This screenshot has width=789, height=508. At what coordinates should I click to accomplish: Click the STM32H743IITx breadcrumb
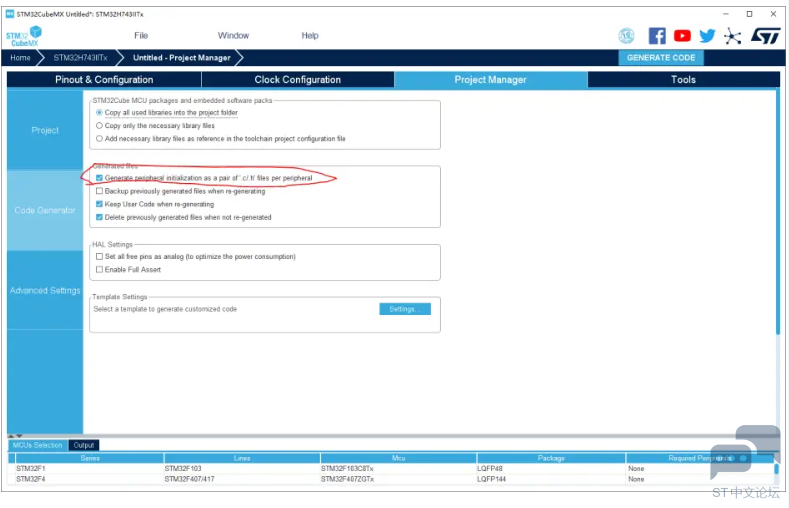[81, 58]
